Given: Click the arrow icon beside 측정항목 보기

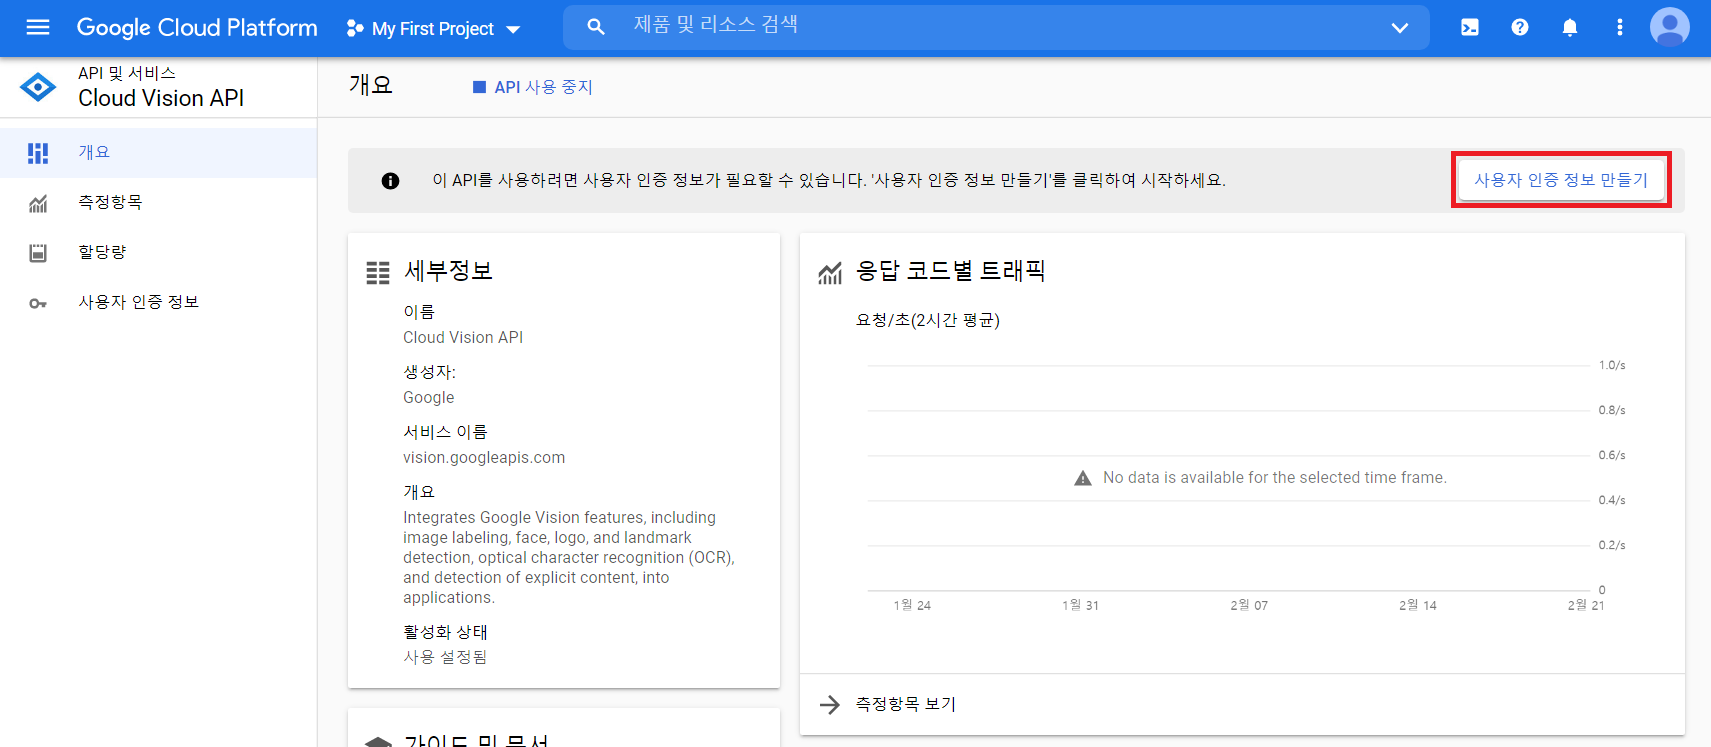Looking at the screenshot, I should pyautogui.click(x=830, y=705).
